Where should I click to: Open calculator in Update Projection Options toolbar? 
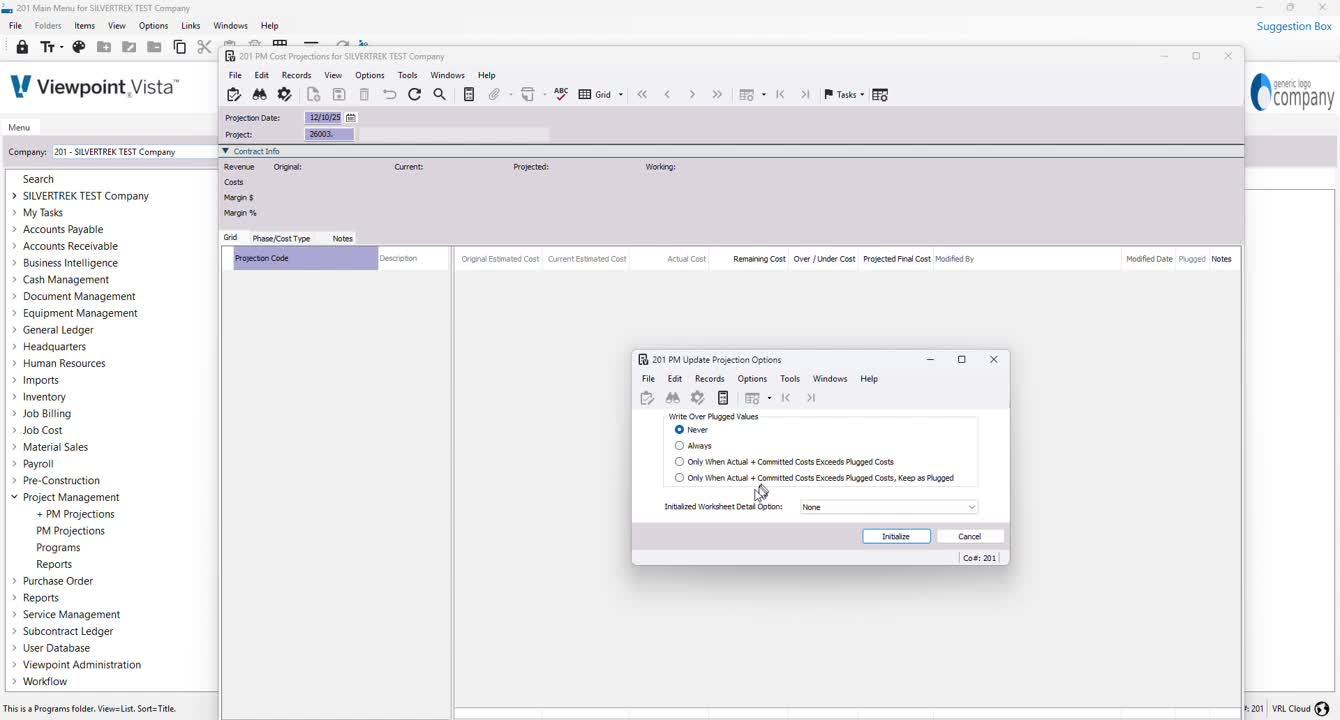(723, 398)
